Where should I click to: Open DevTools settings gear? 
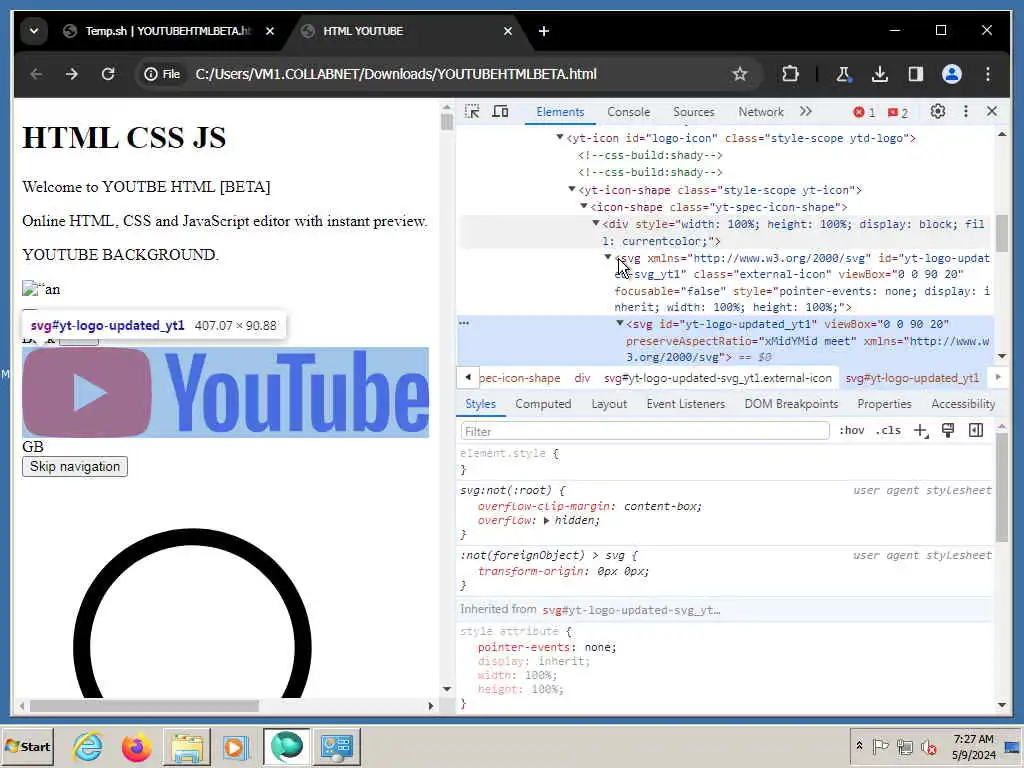click(938, 112)
